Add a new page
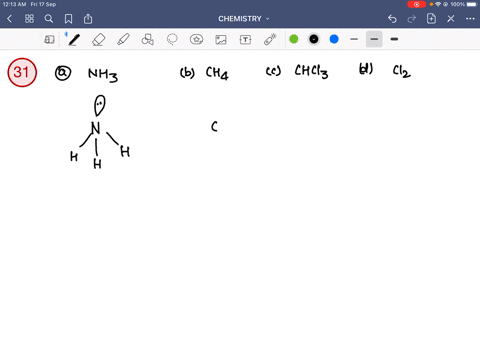Screen dimensions: 480x360 click(x=431, y=19)
